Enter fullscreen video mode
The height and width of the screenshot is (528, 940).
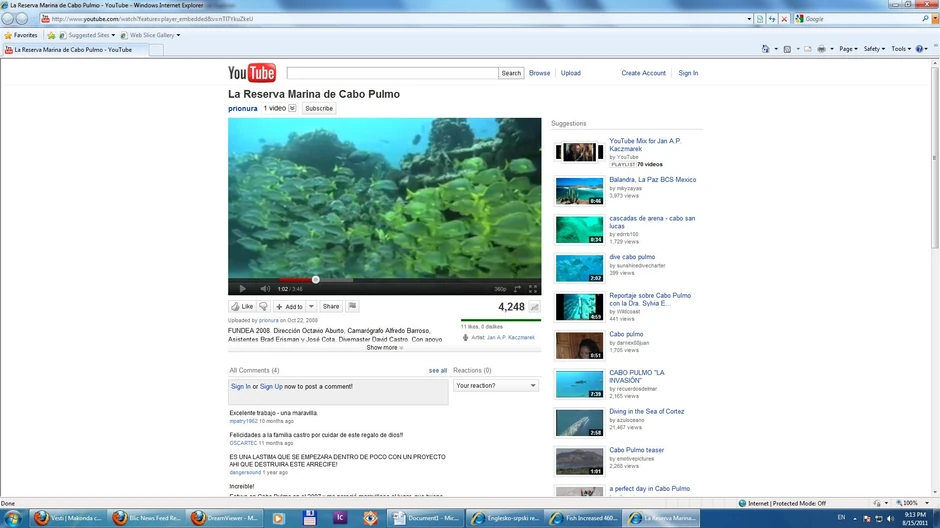pyautogui.click(x=533, y=289)
